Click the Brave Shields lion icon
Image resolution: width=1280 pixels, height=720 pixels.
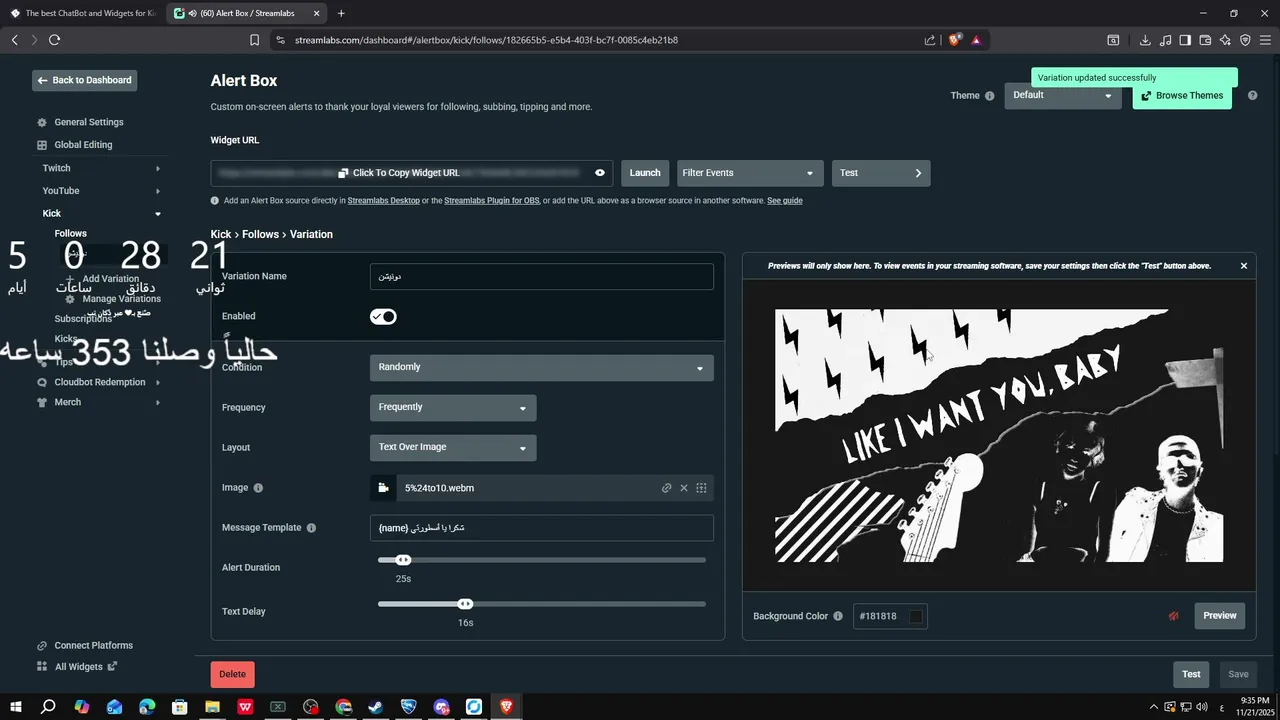pos(954,40)
